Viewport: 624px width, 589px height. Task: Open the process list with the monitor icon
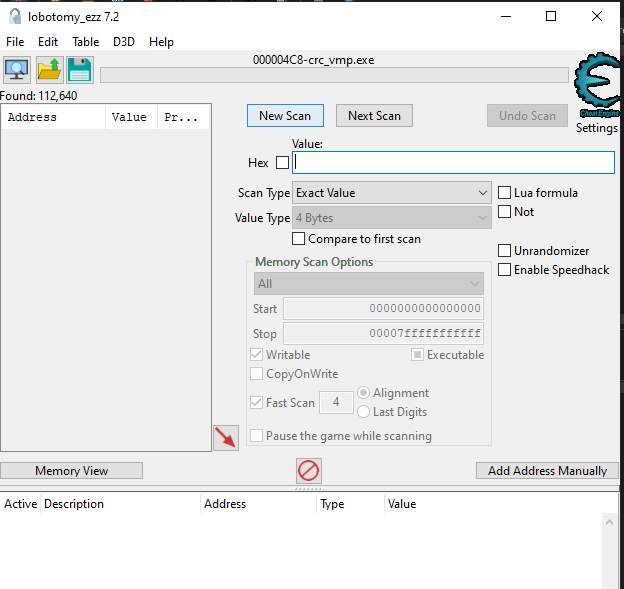point(17,70)
